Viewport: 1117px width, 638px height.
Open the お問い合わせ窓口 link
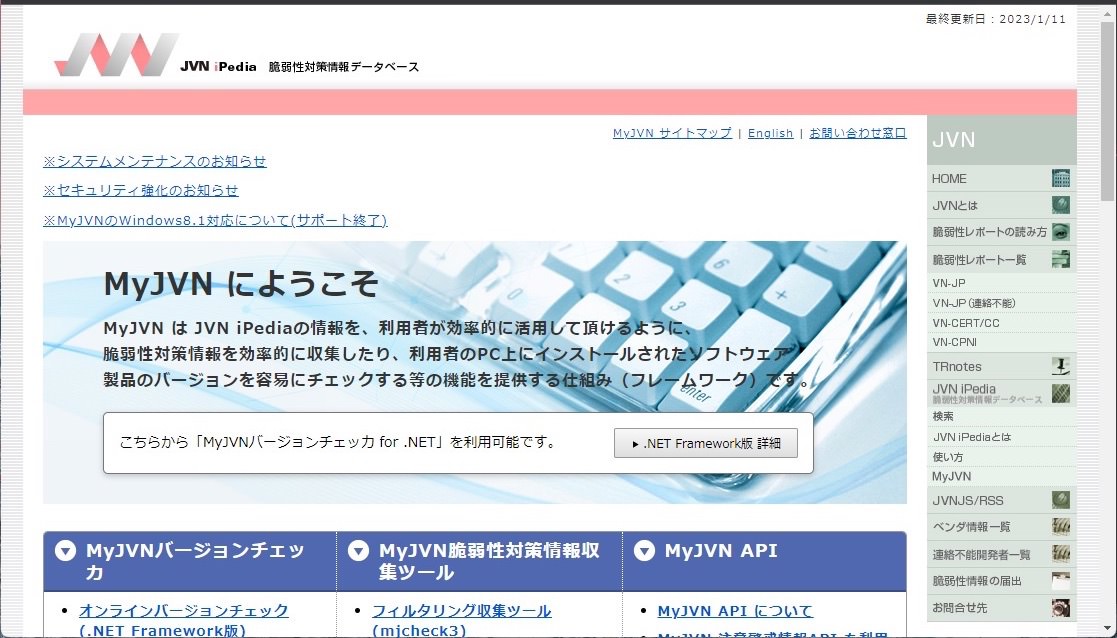858,133
